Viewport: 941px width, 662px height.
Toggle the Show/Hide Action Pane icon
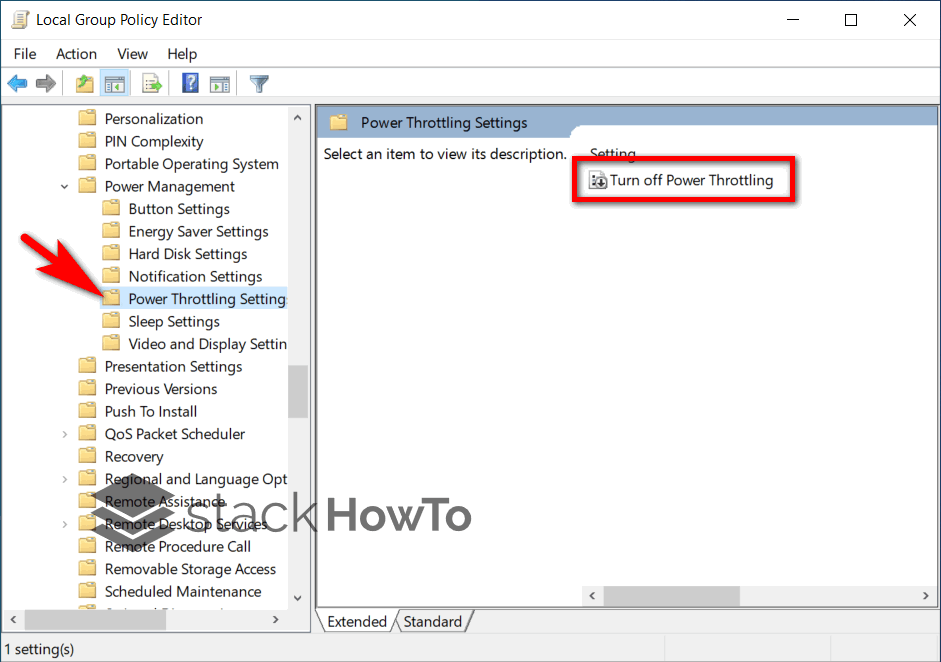tap(221, 83)
